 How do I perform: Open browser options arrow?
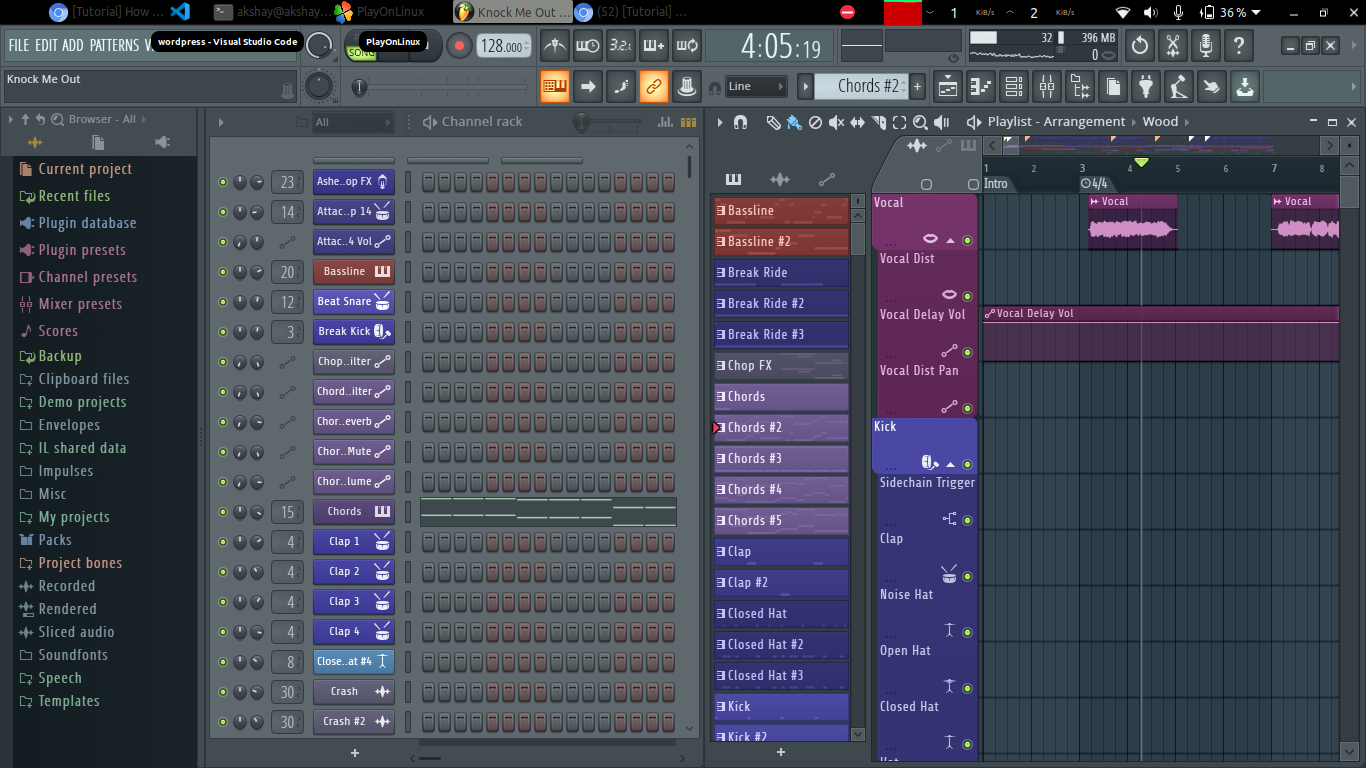click(11, 119)
